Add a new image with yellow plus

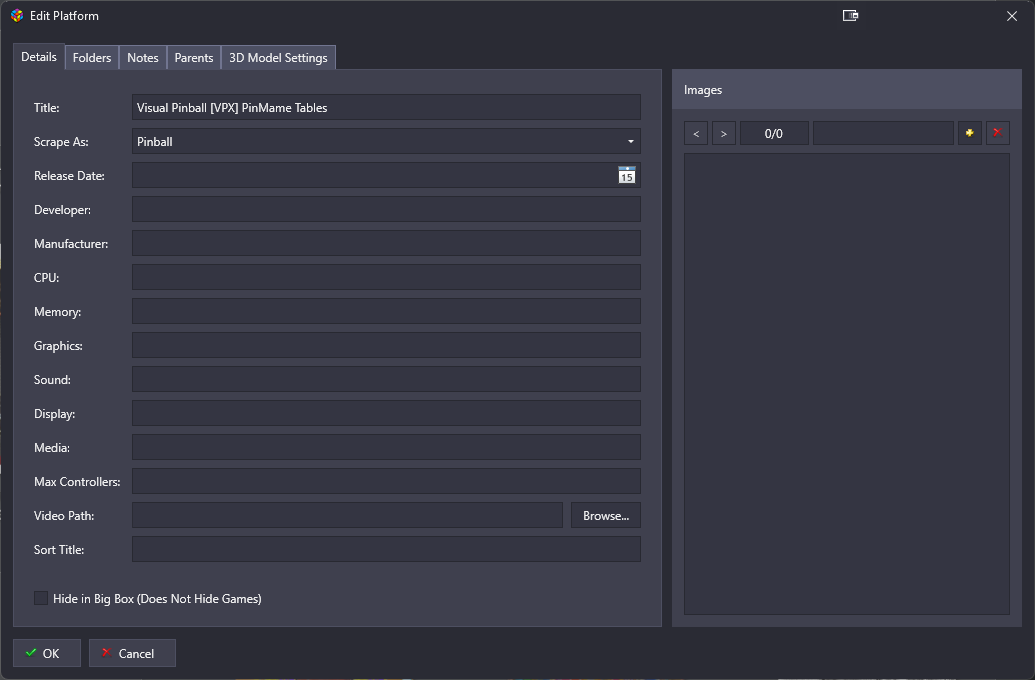970,133
